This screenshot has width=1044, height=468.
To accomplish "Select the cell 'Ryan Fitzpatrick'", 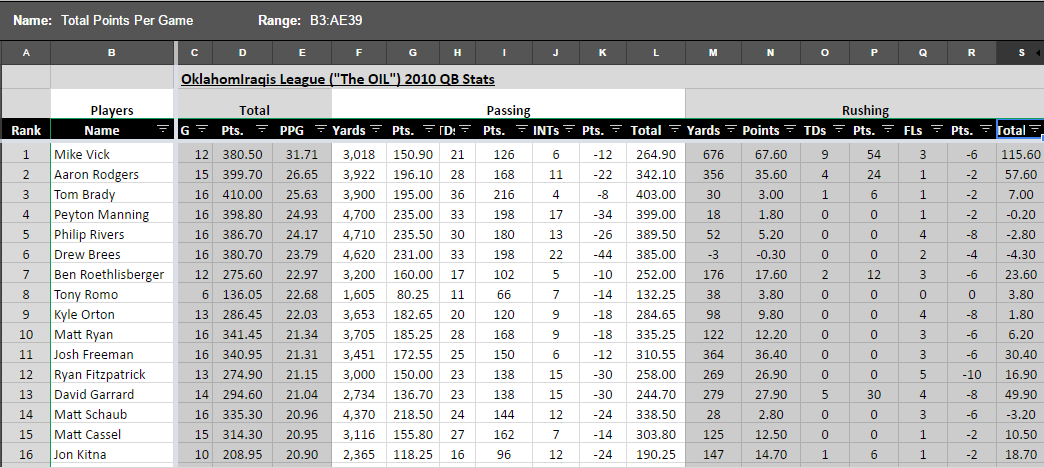I will click(112, 374).
